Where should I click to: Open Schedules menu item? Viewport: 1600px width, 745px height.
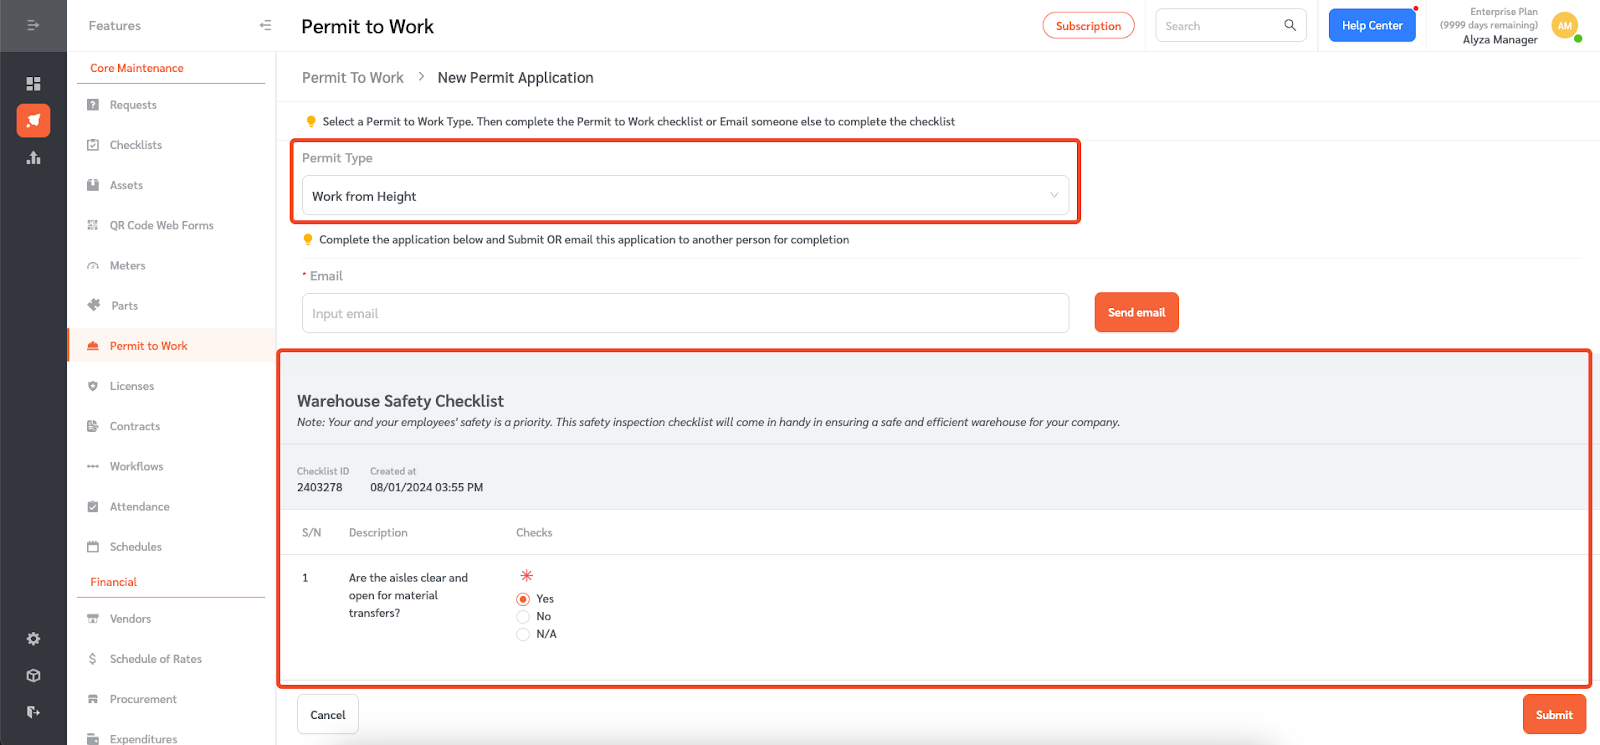pyautogui.click(x=136, y=546)
